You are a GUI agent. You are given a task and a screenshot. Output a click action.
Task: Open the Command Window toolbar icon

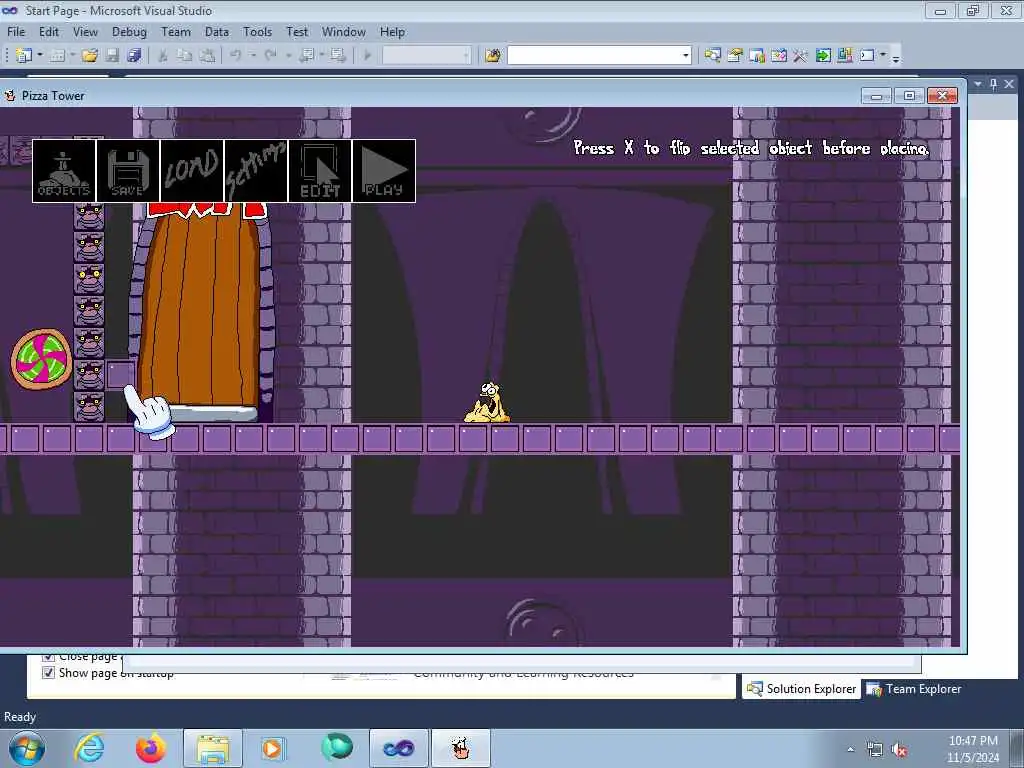867,56
